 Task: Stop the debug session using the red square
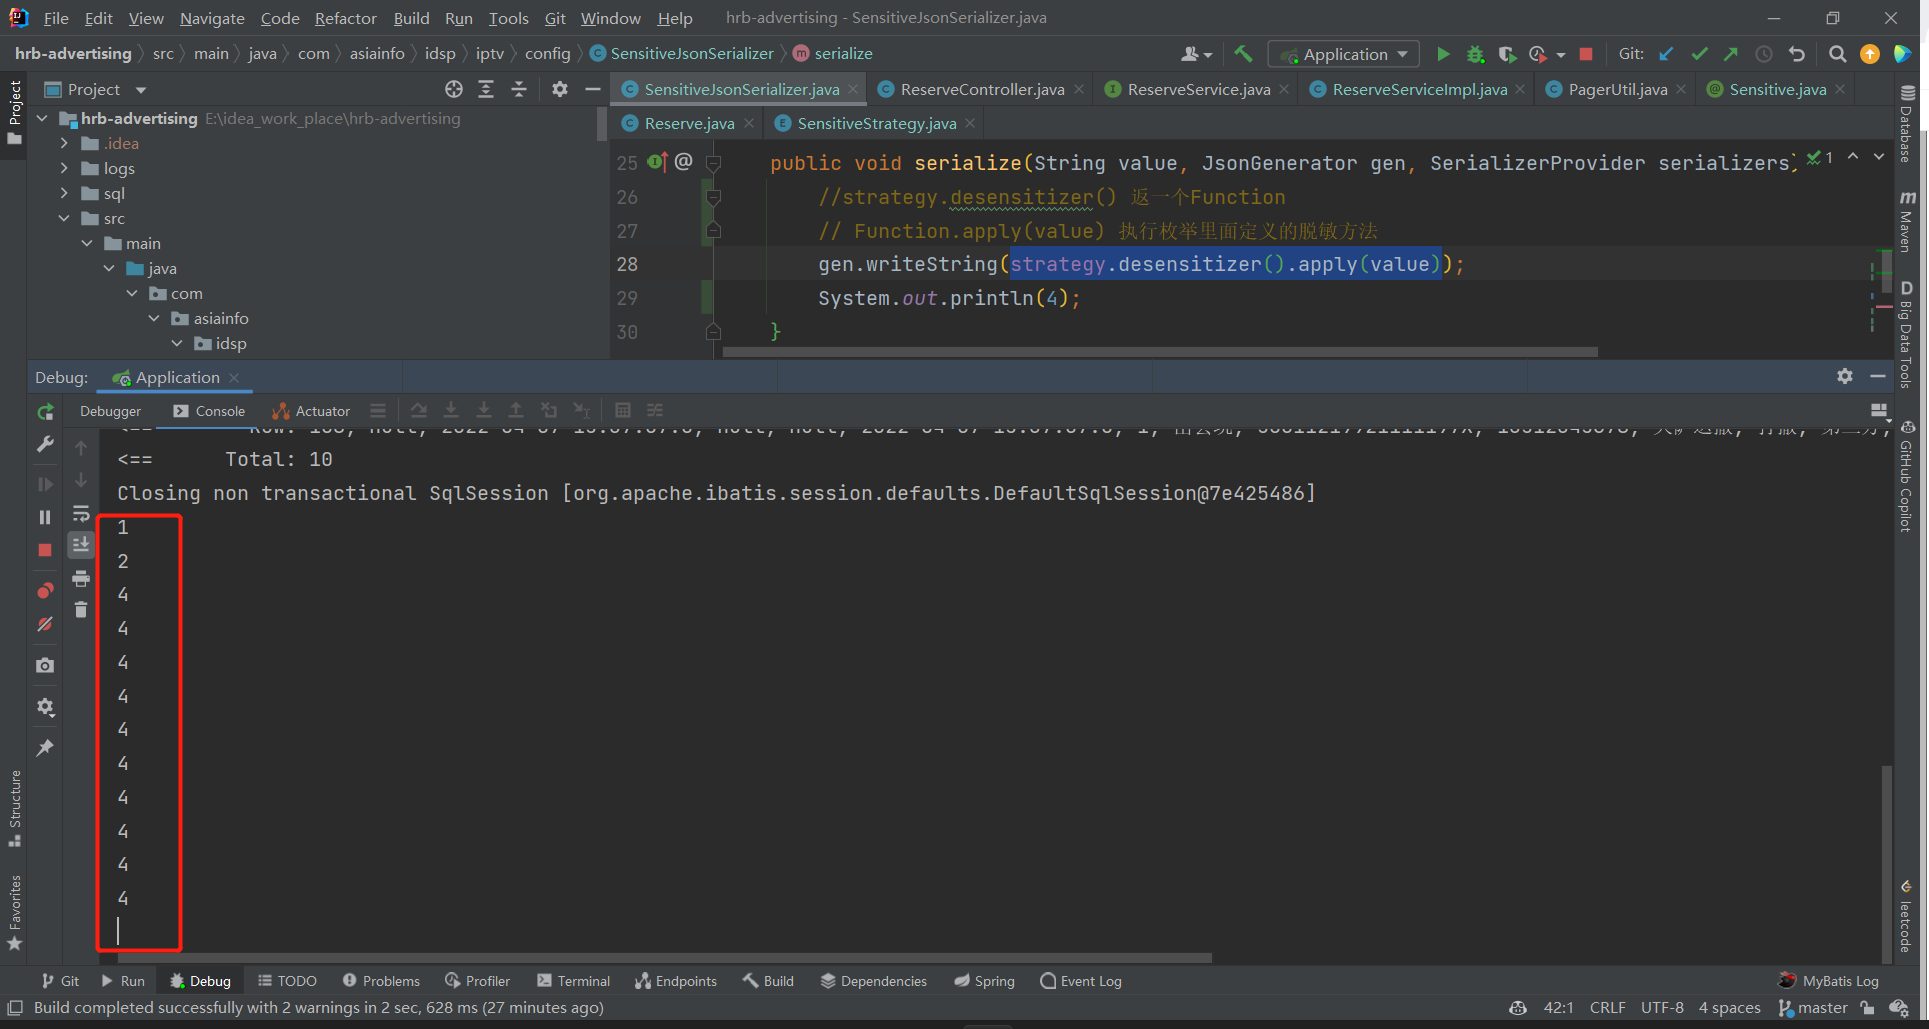(45, 550)
